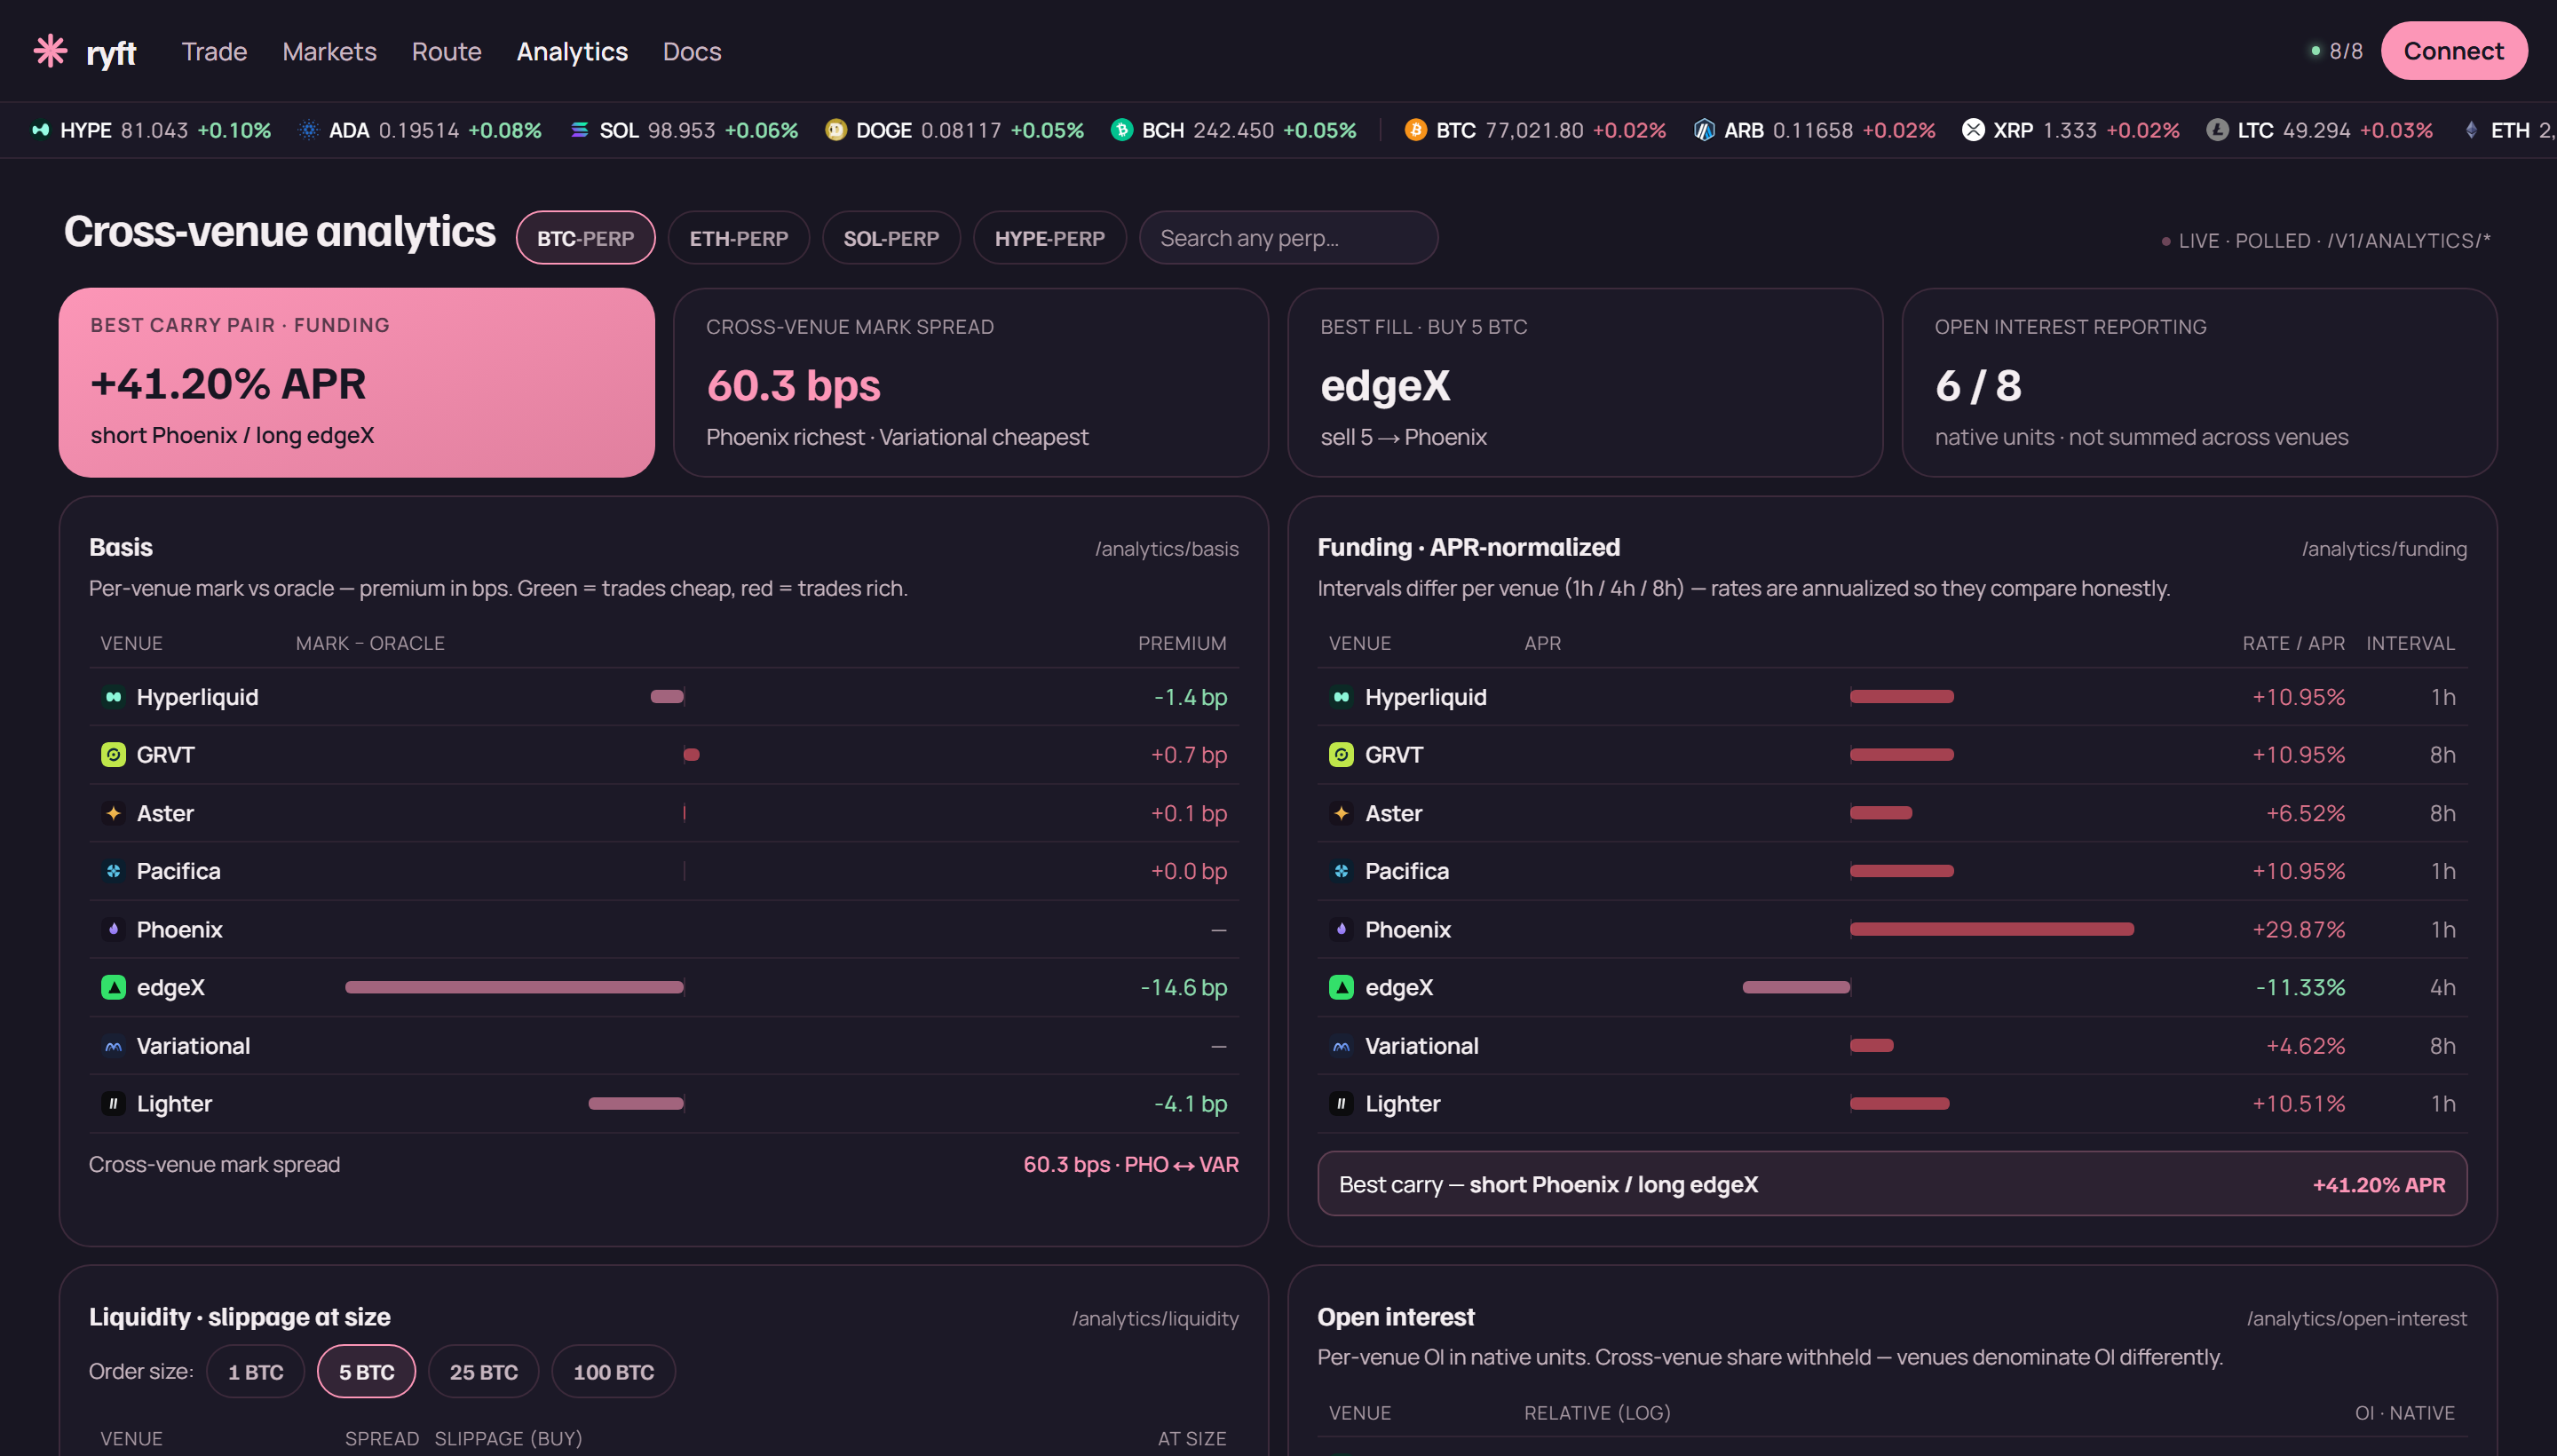The height and width of the screenshot is (1456, 2557).
Task: Click the Phoenix icon in Basis table
Action: pos(114,929)
